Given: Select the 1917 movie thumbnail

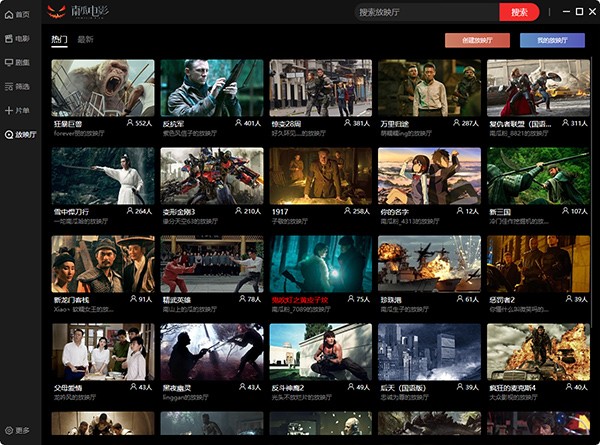Looking at the screenshot, I should point(320,176).
